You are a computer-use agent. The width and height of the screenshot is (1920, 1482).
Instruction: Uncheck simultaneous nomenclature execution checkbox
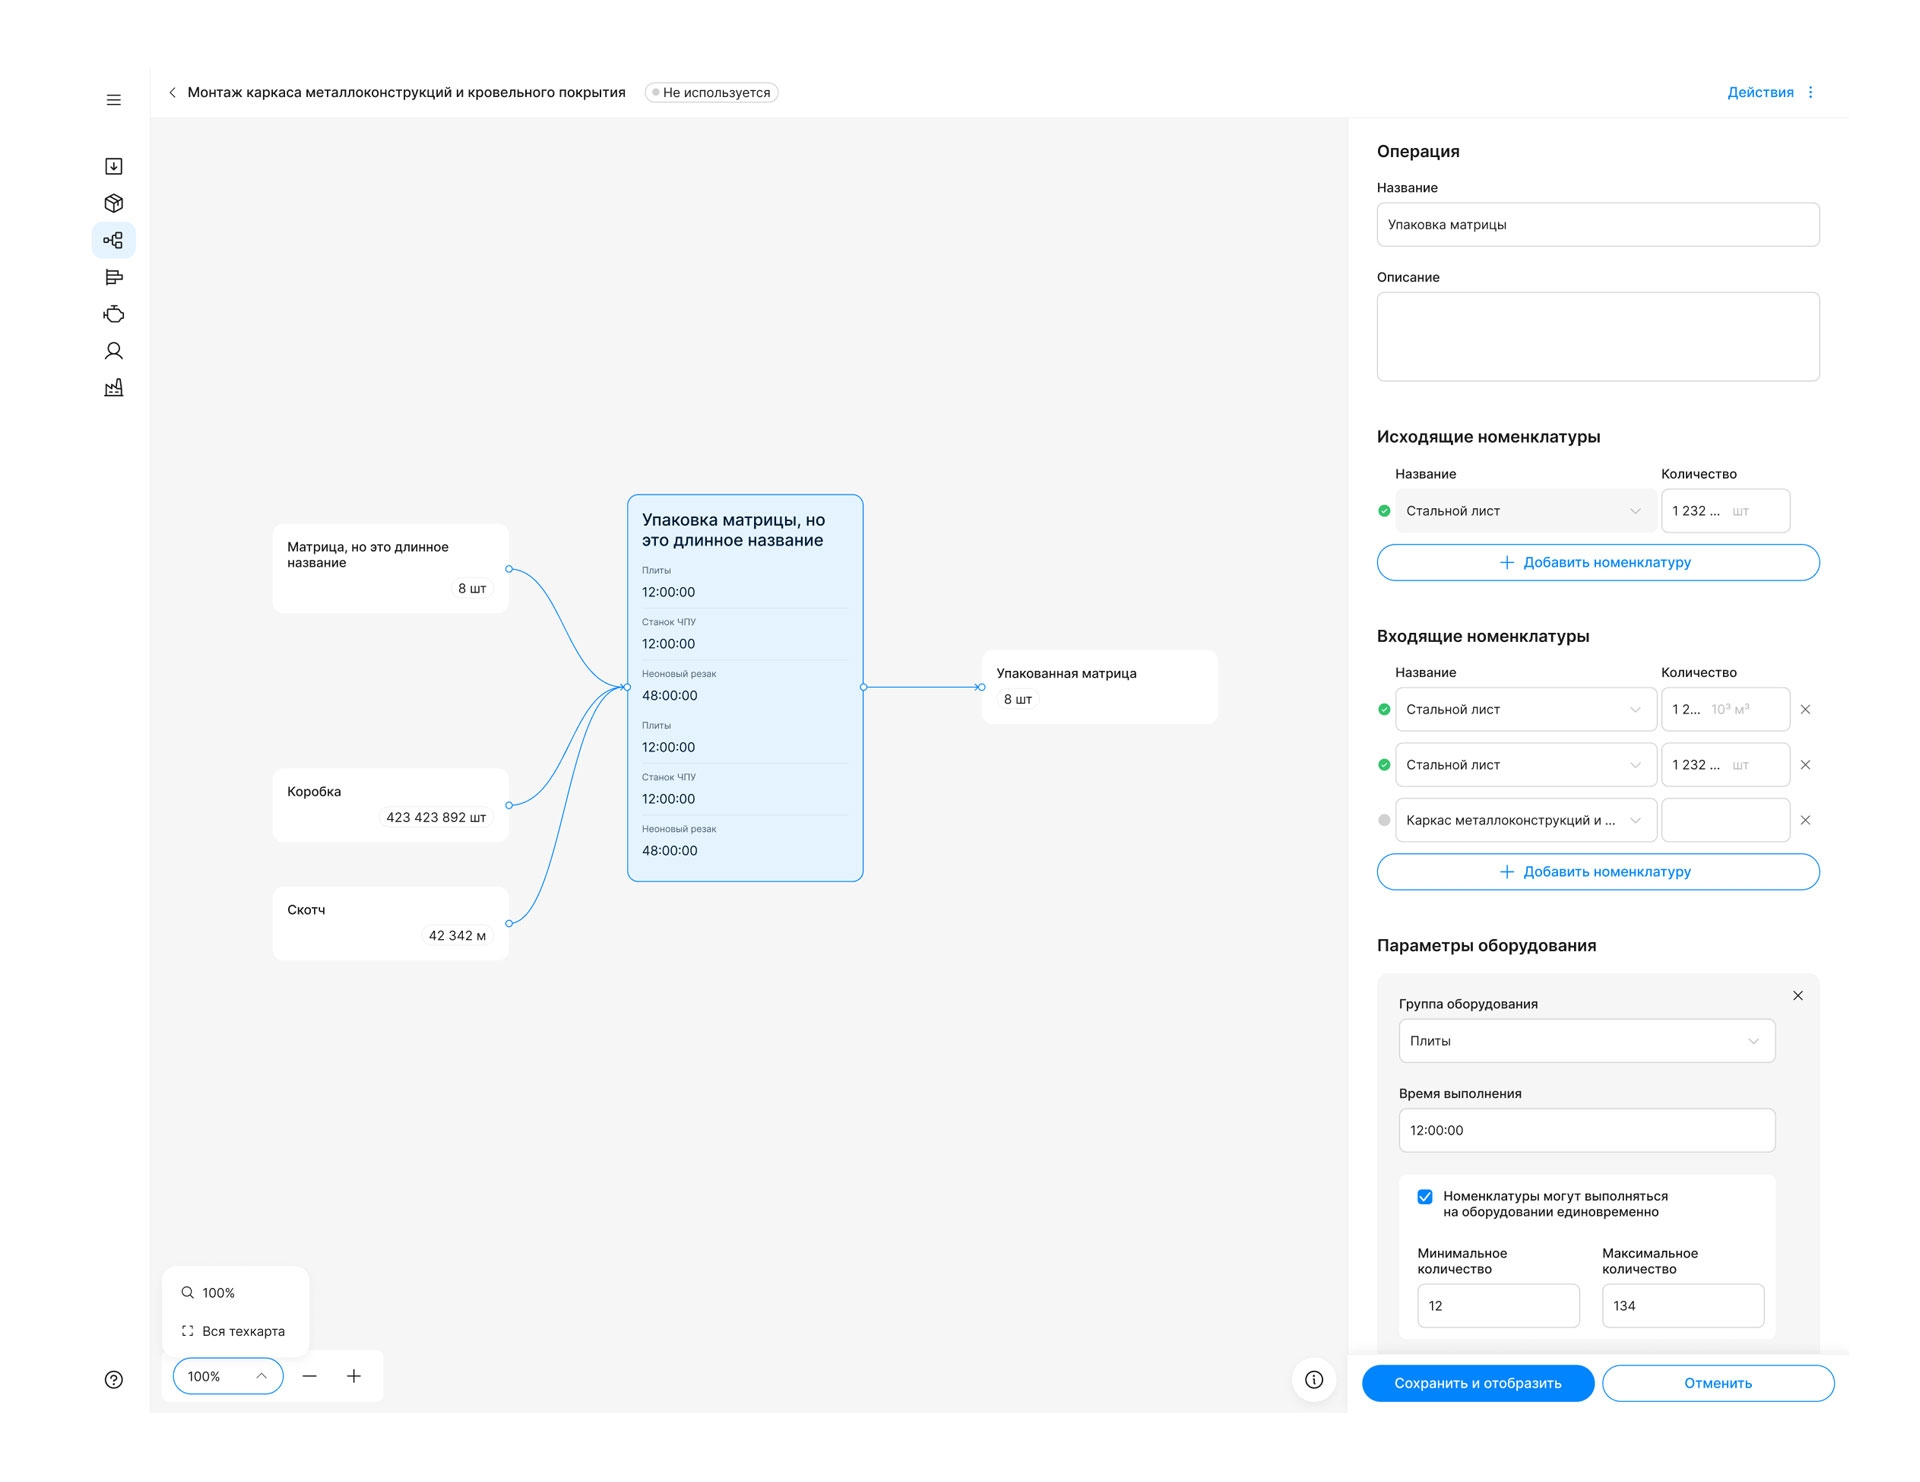coord(1425,1197)
